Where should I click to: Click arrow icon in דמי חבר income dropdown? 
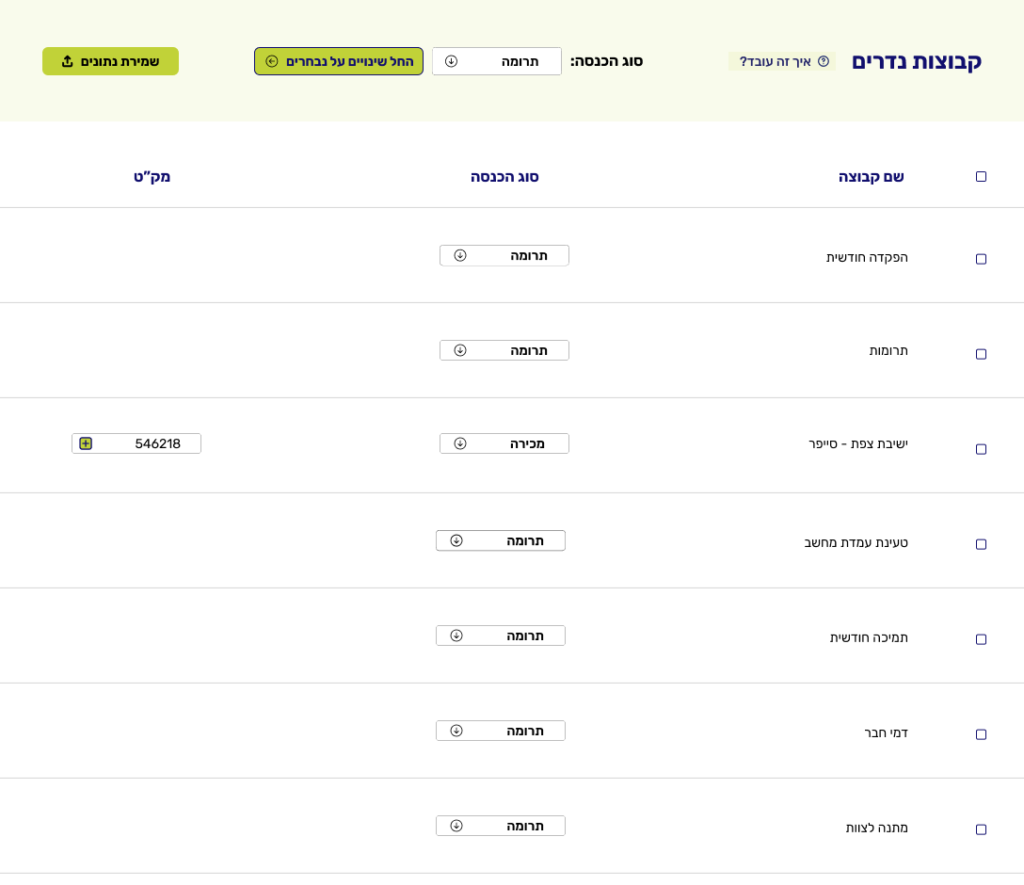[x=456, y=730]
